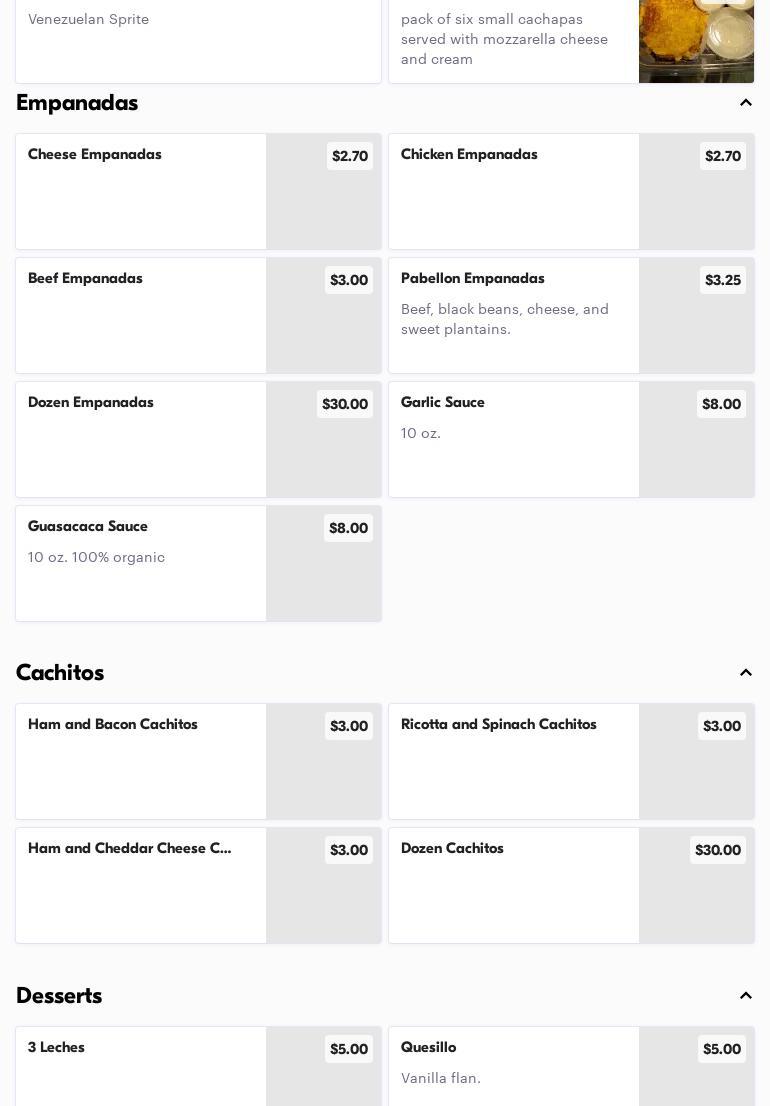Open Ham and Bacon Cachitos item
The height and width of the screenshot is (1106, 770).
pos(141,760)
